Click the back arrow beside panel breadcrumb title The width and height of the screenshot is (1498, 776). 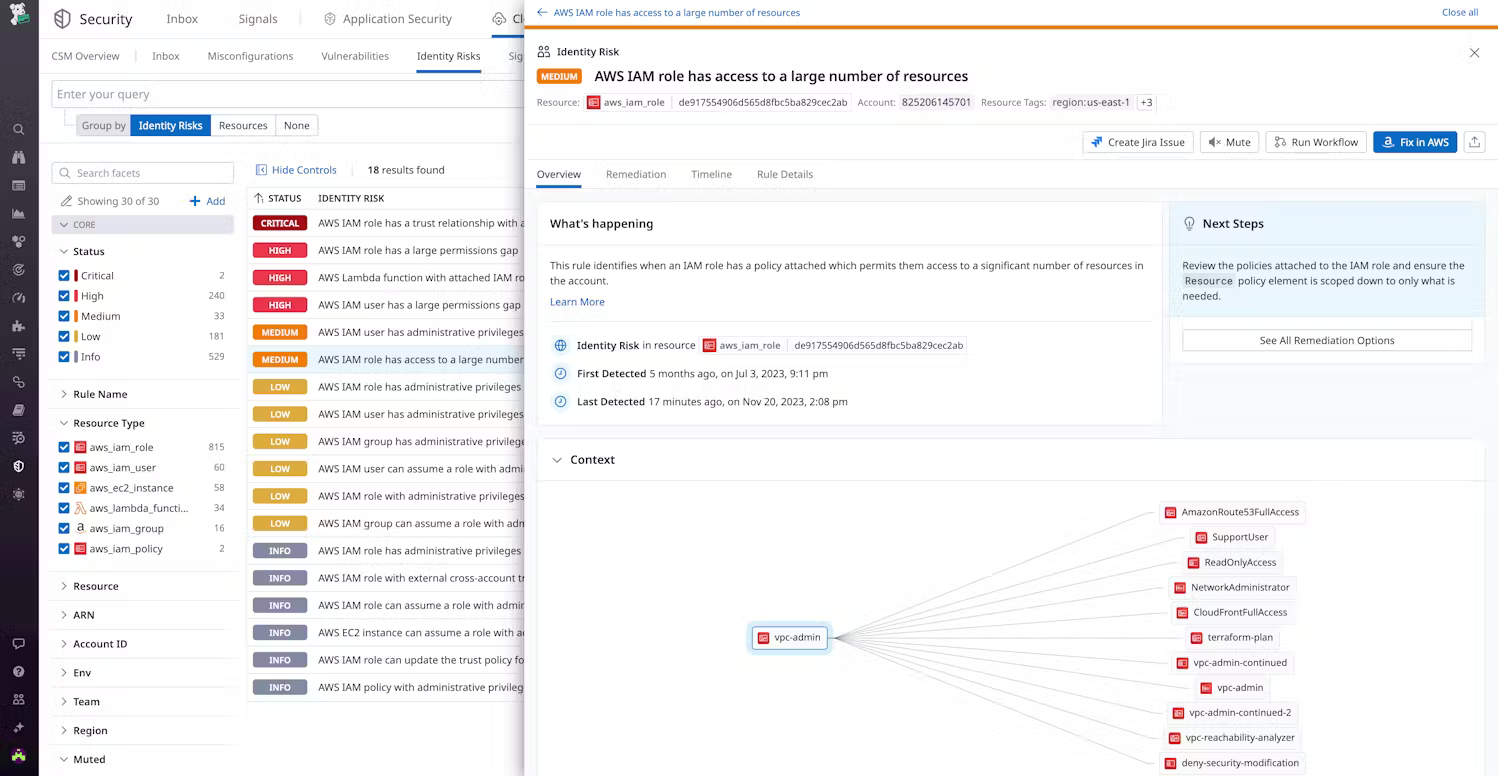click(x=542, y=12)
